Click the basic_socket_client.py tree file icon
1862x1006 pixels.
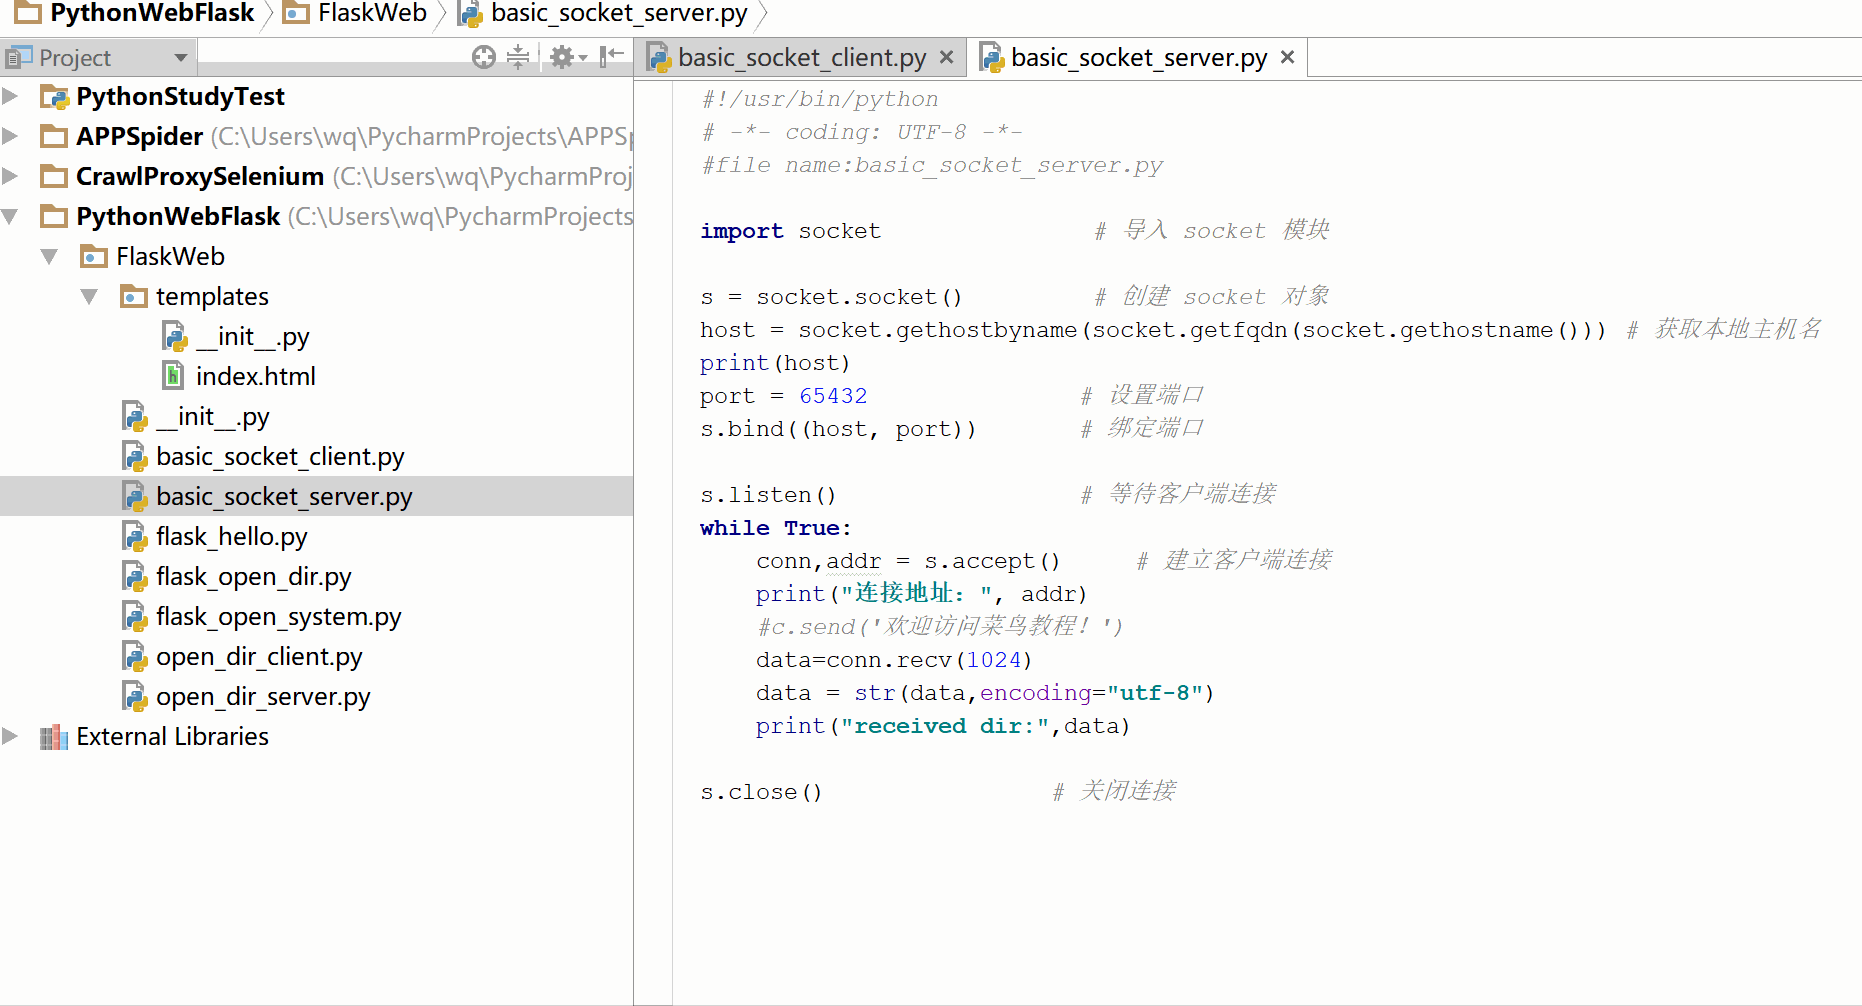point(134,456)
